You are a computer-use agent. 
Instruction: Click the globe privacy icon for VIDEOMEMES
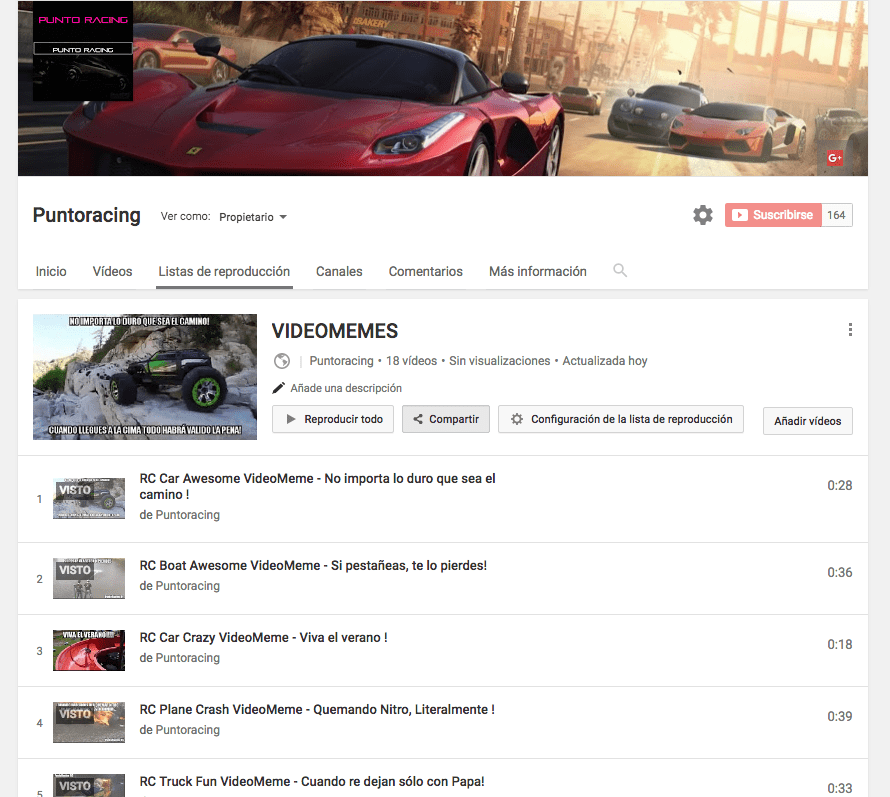tap(282, 361)
